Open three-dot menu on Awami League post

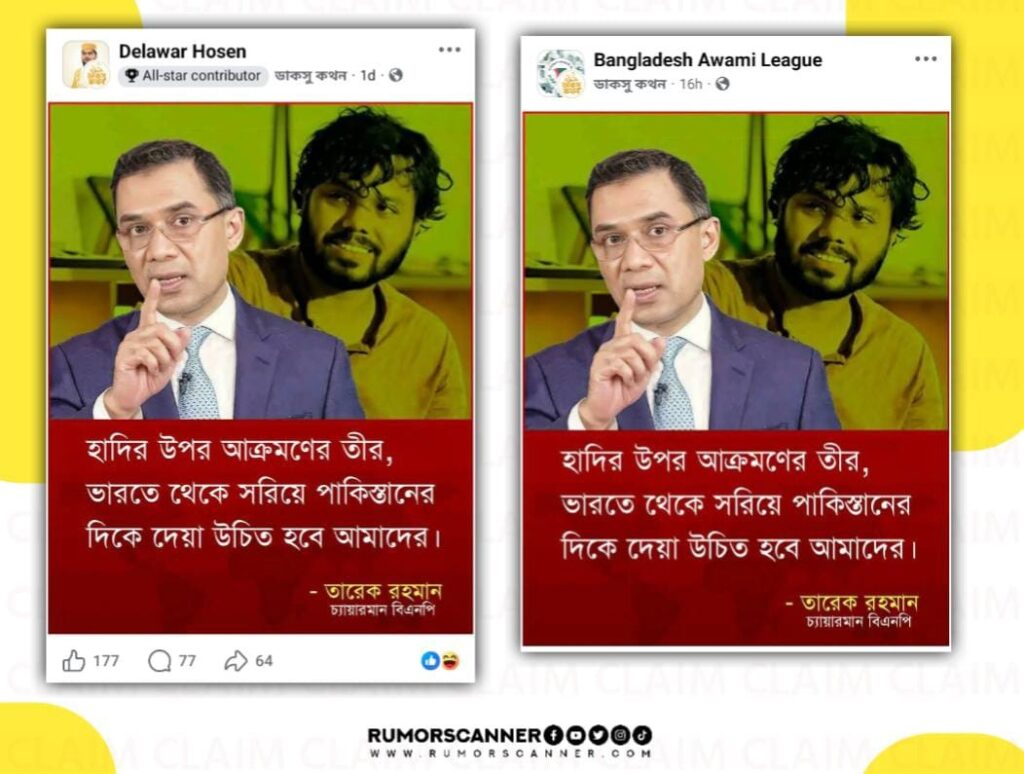point(925,59)
